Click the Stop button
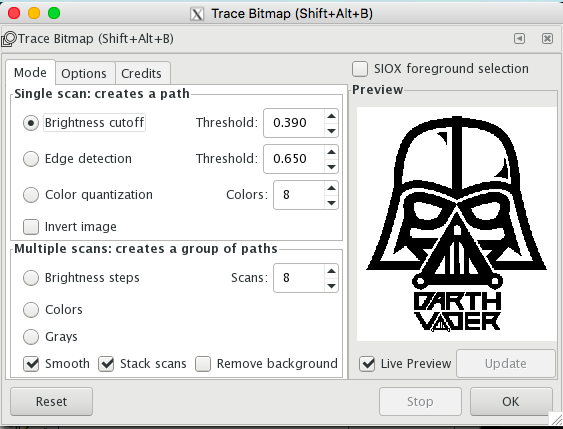Image resolution: width=563 pixels, height=429 pixels. pos(420,401)
